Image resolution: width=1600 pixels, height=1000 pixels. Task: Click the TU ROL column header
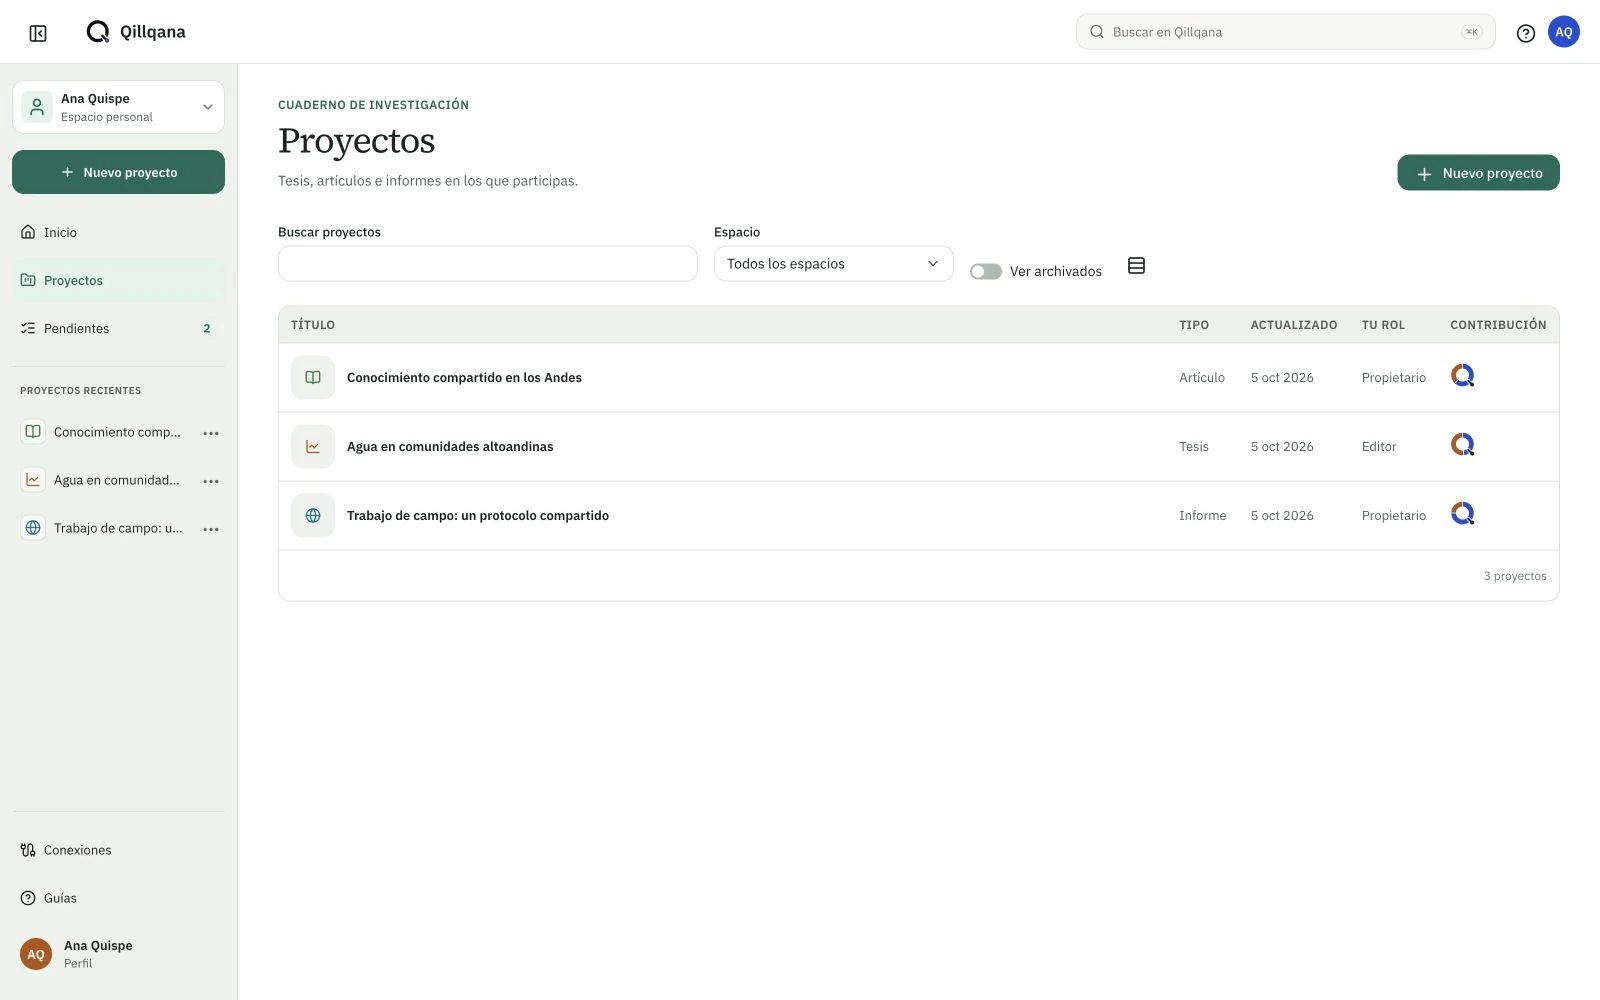pos(1383,325)
